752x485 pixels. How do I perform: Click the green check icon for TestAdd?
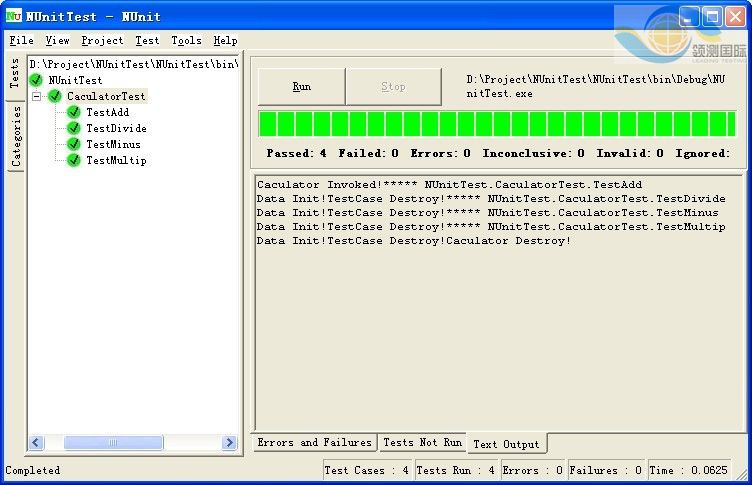click(73, 112)
